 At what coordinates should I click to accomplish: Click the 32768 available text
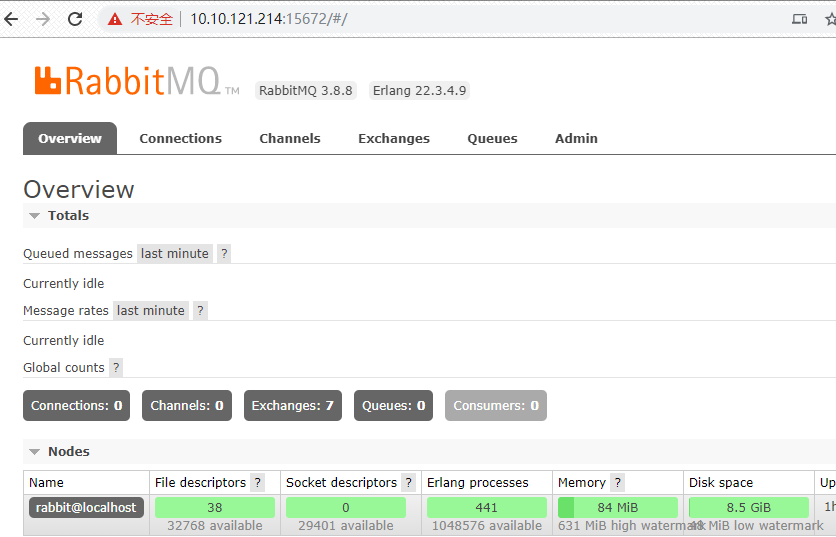(215, 526)
